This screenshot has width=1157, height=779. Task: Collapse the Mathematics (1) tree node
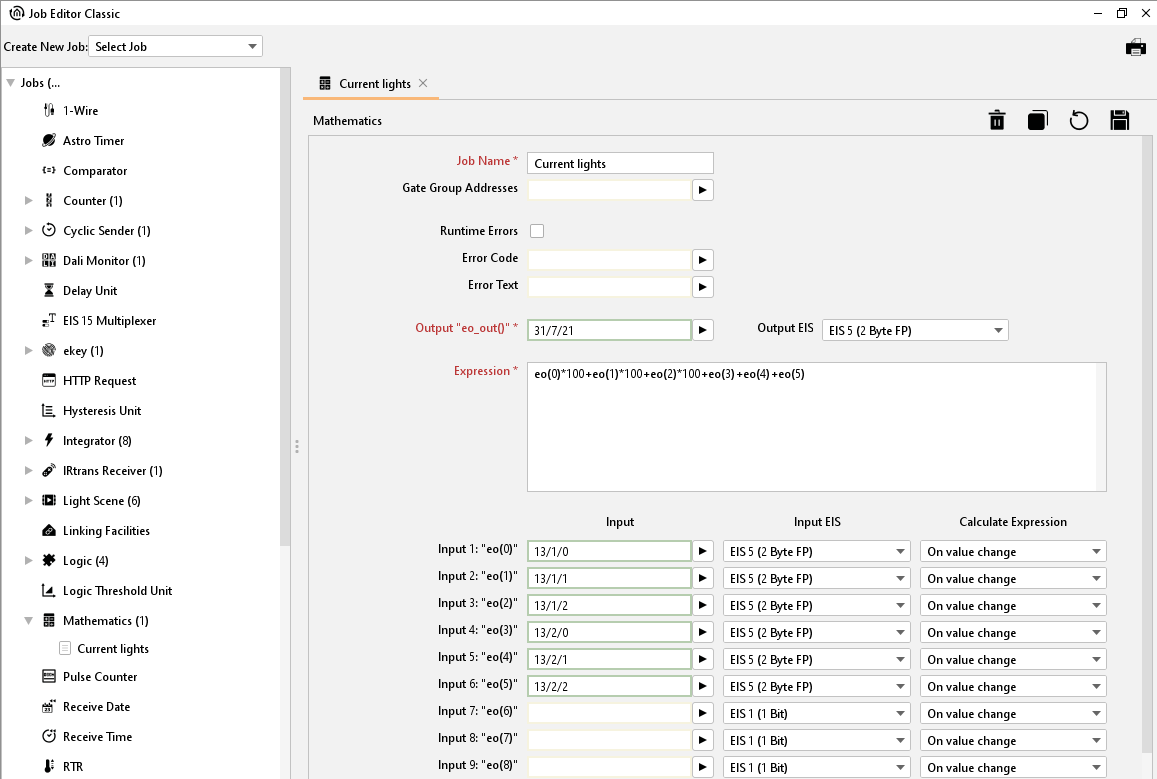pos(29,621)
